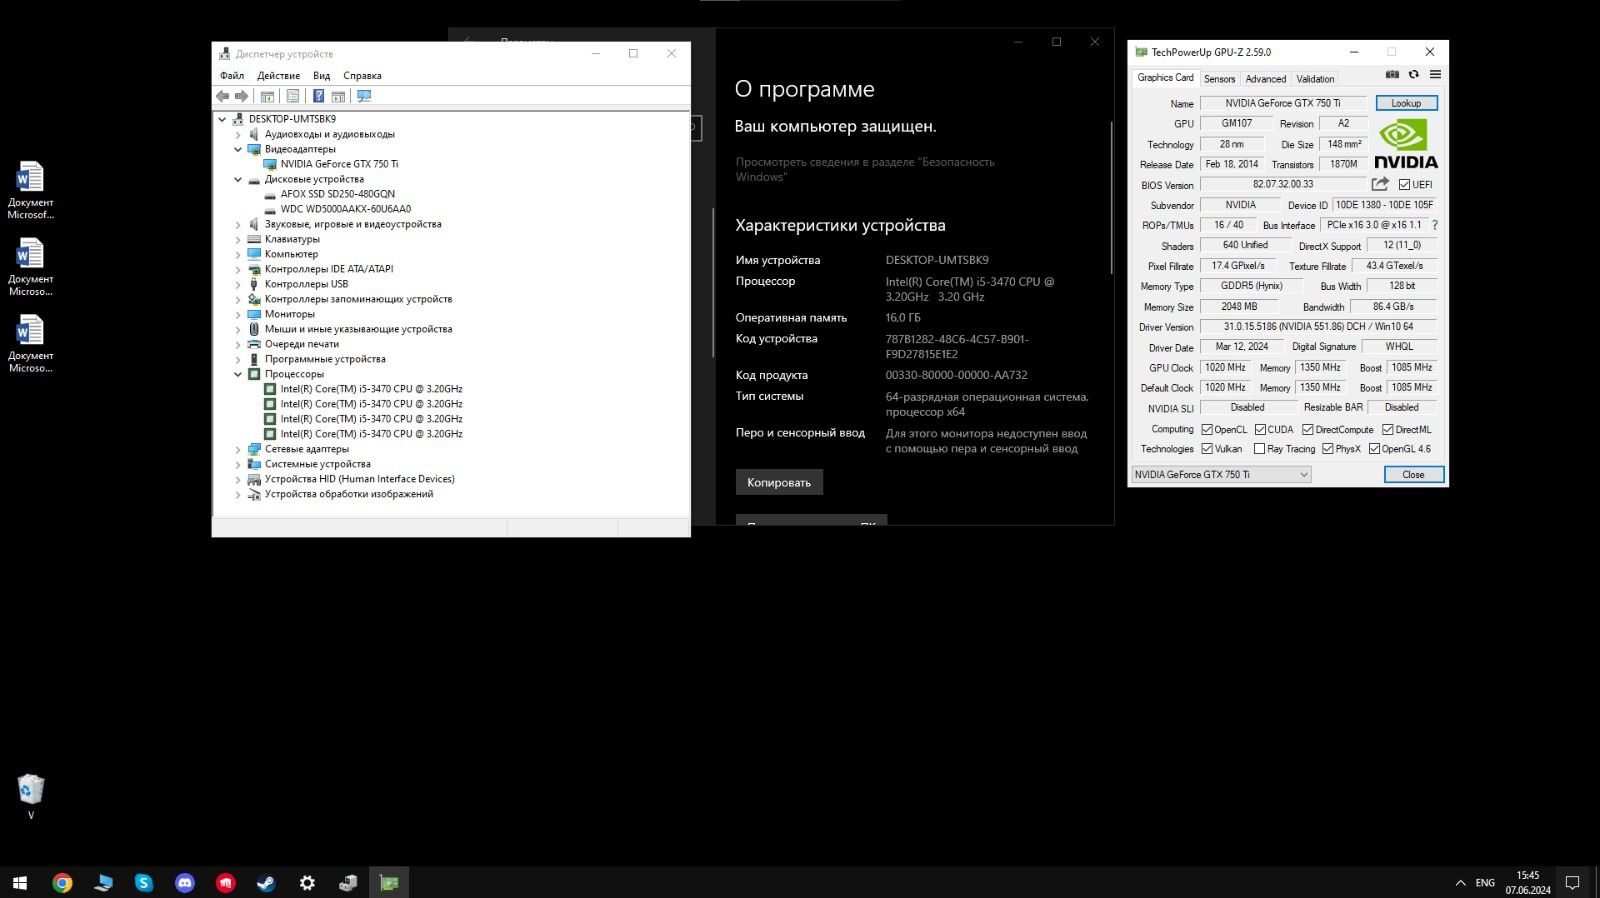Open Steam from the taskbar

(x=266, y=883)
